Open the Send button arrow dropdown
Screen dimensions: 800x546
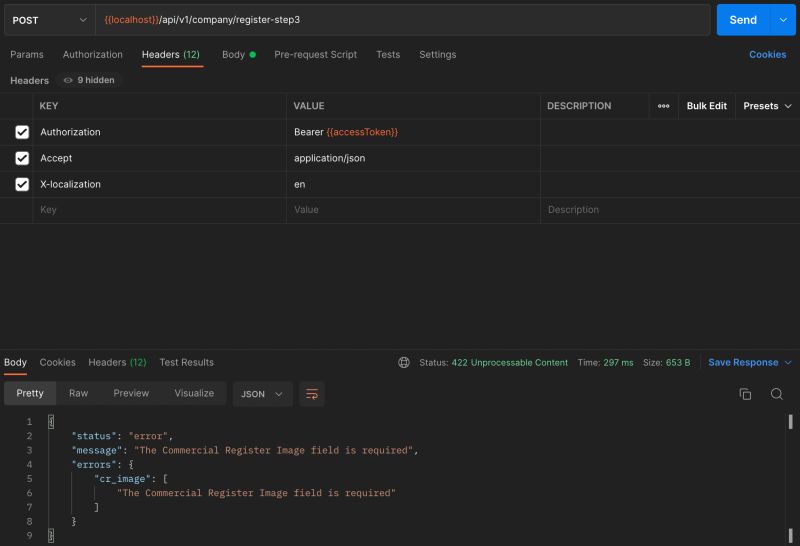tap(783, 20)
